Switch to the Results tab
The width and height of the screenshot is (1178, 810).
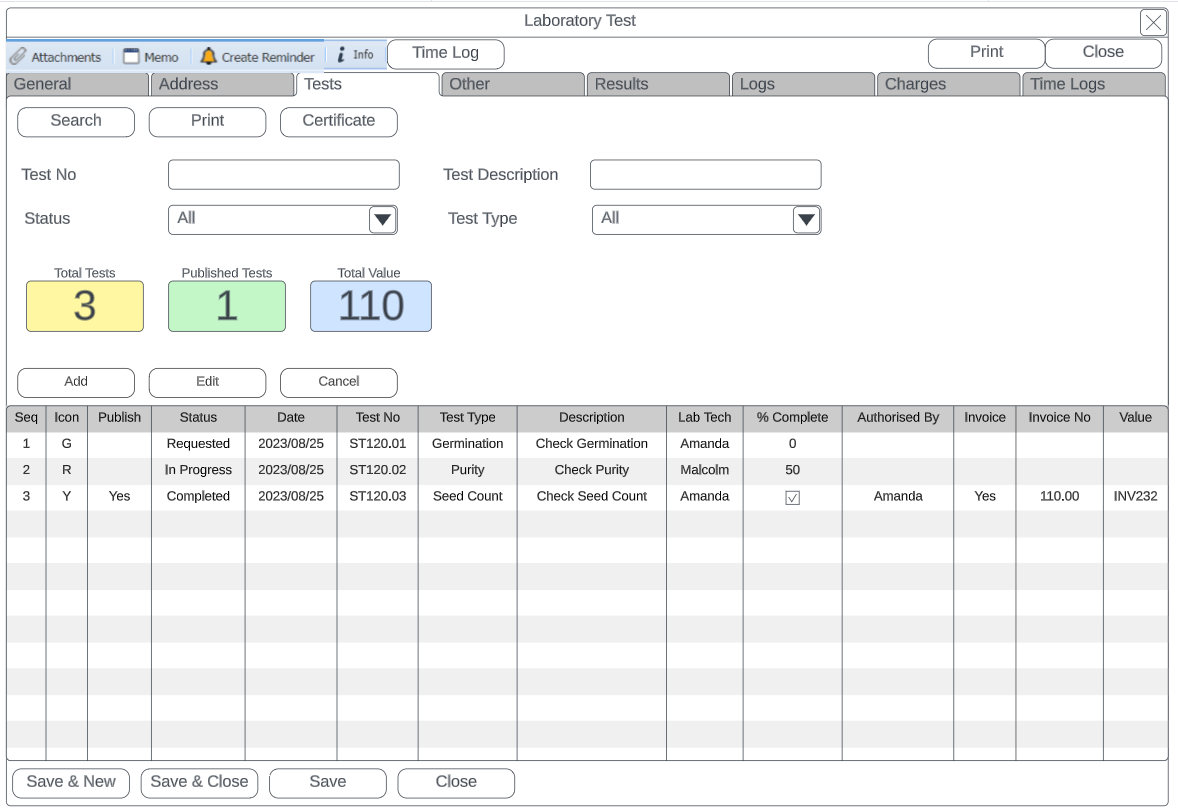(657, 84)
